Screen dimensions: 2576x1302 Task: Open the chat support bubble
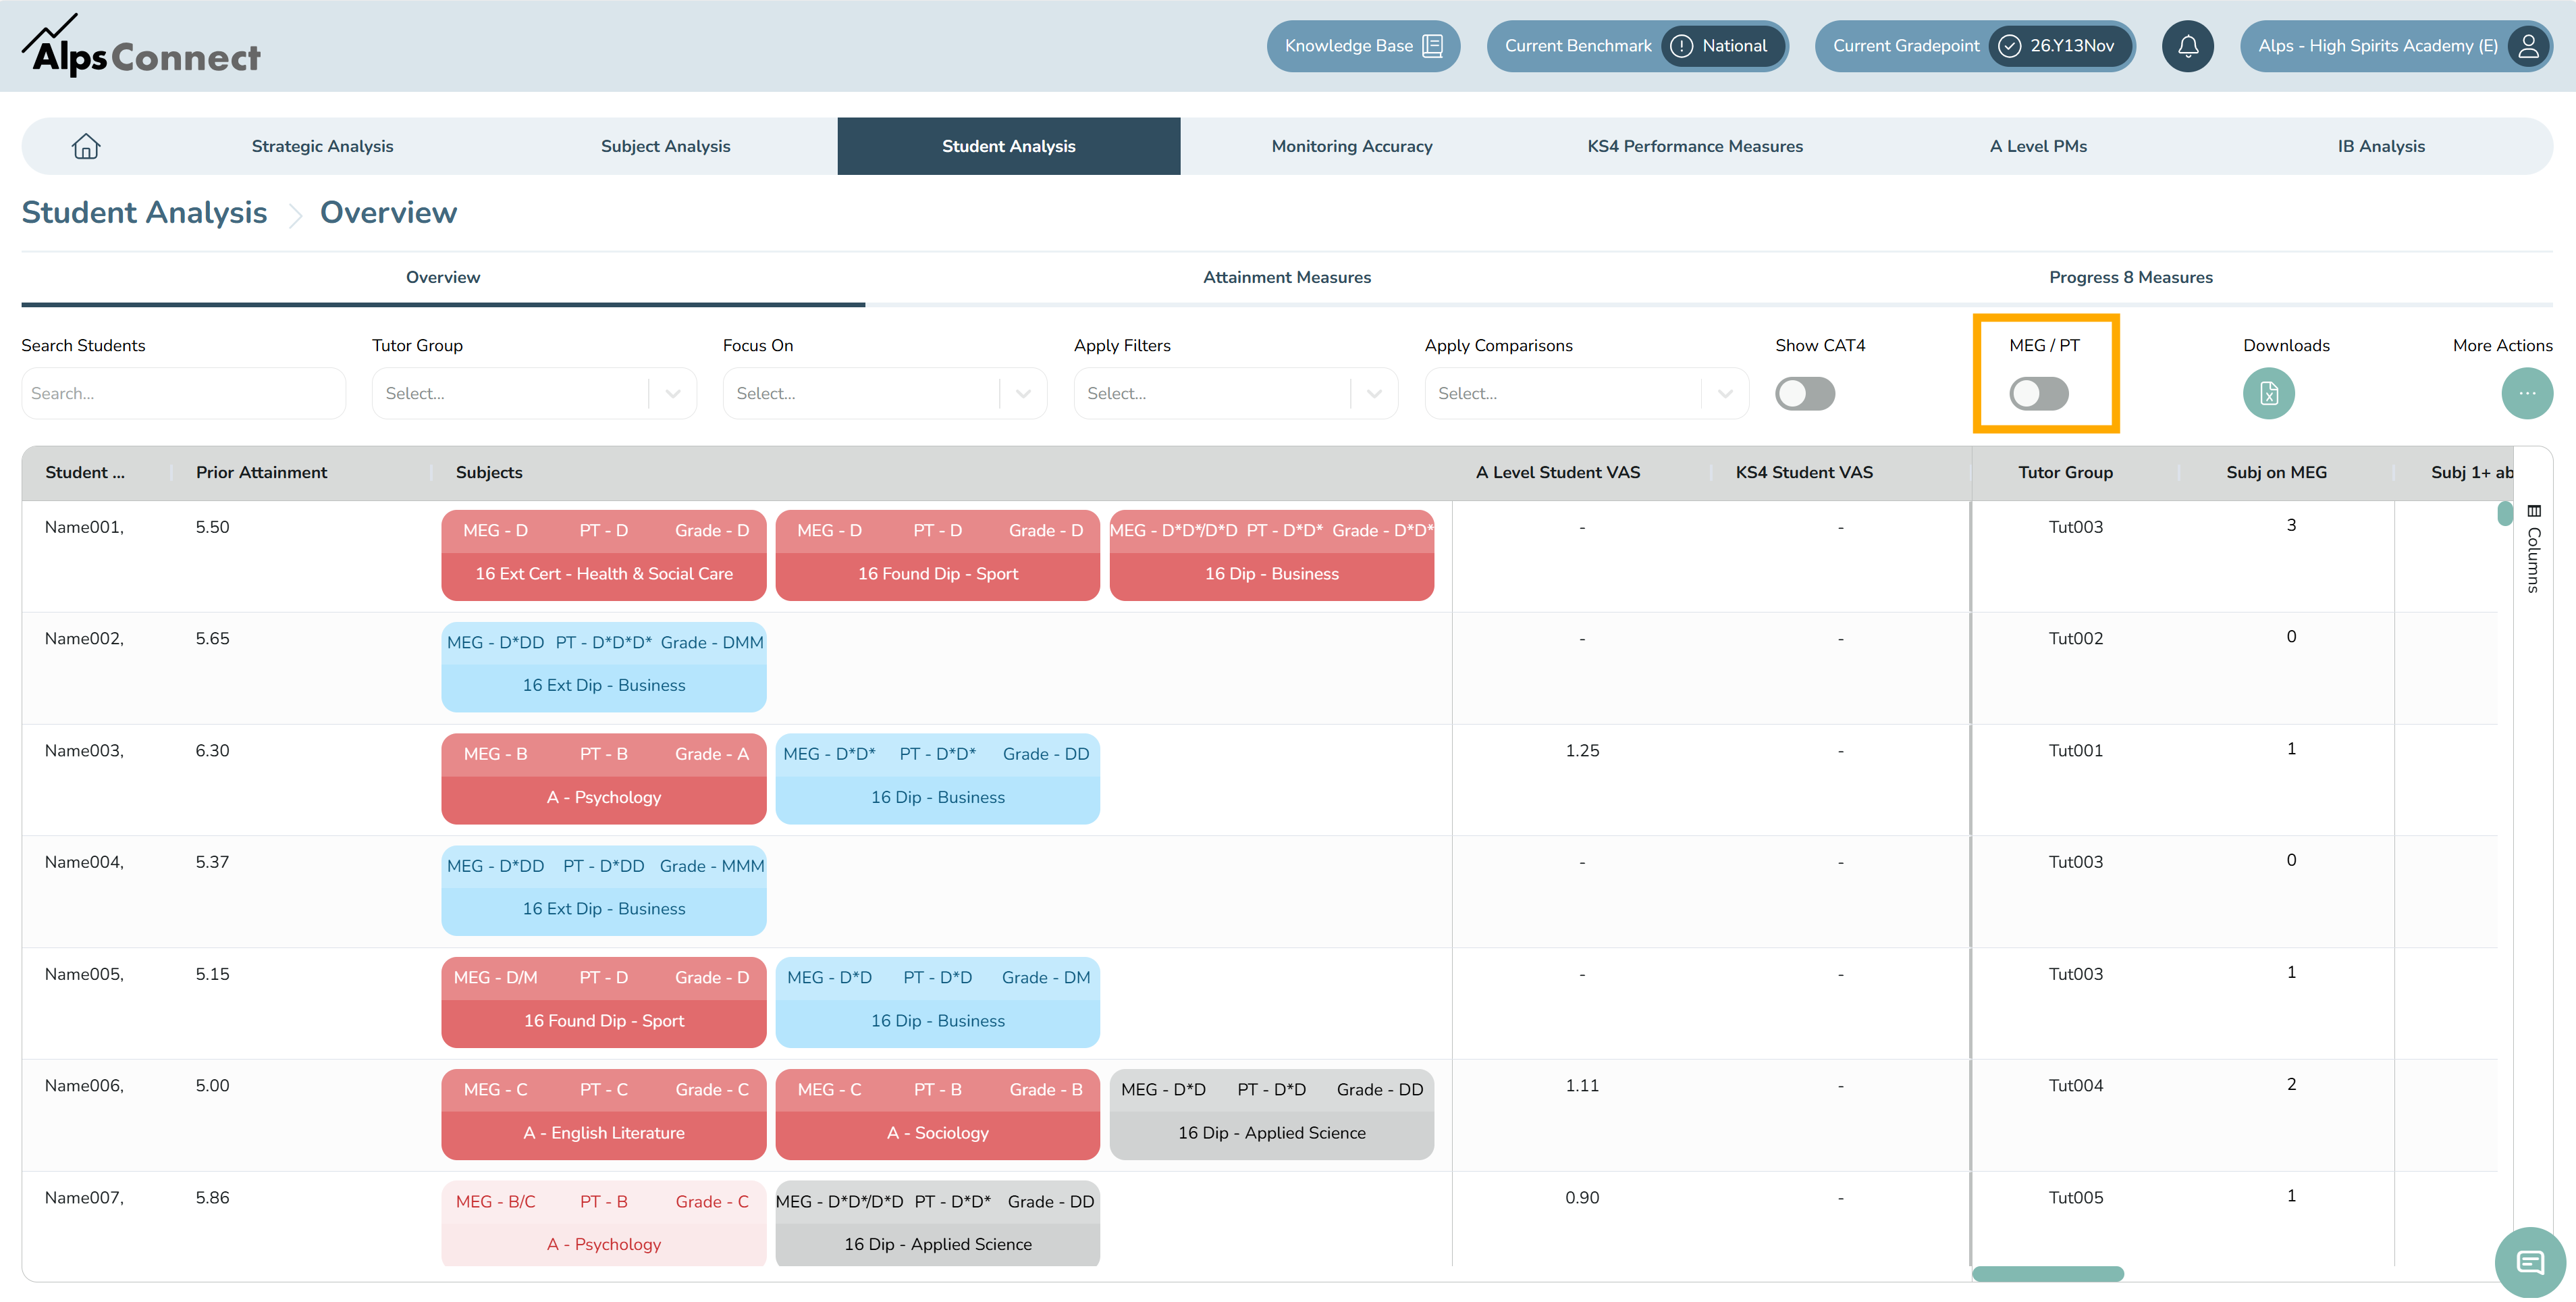[2529, 1262]
